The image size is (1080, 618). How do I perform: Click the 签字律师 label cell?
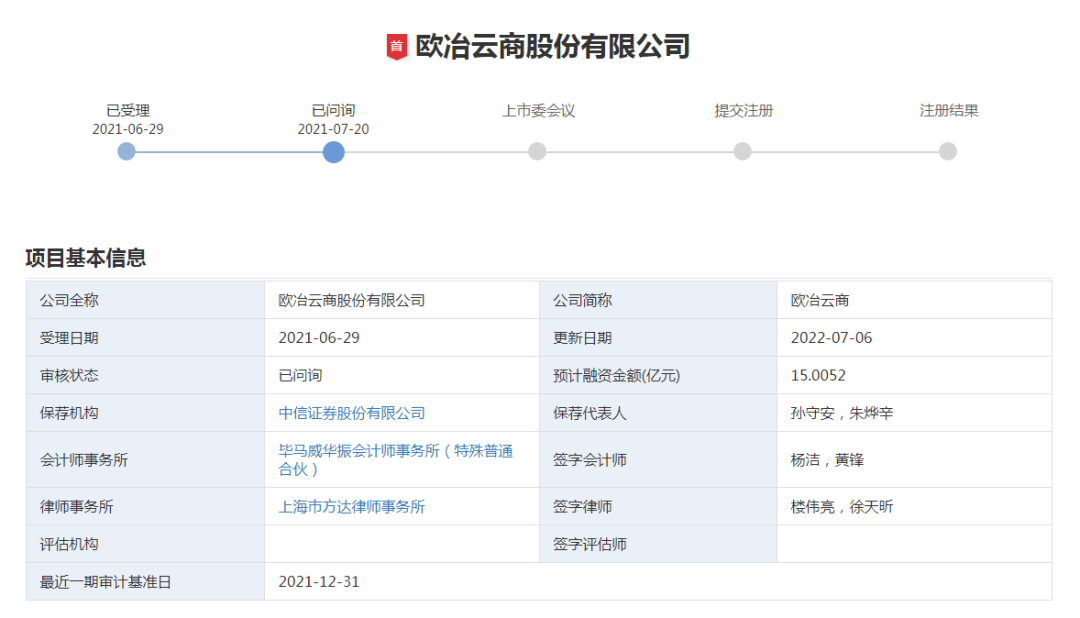[x=658, y=507]
